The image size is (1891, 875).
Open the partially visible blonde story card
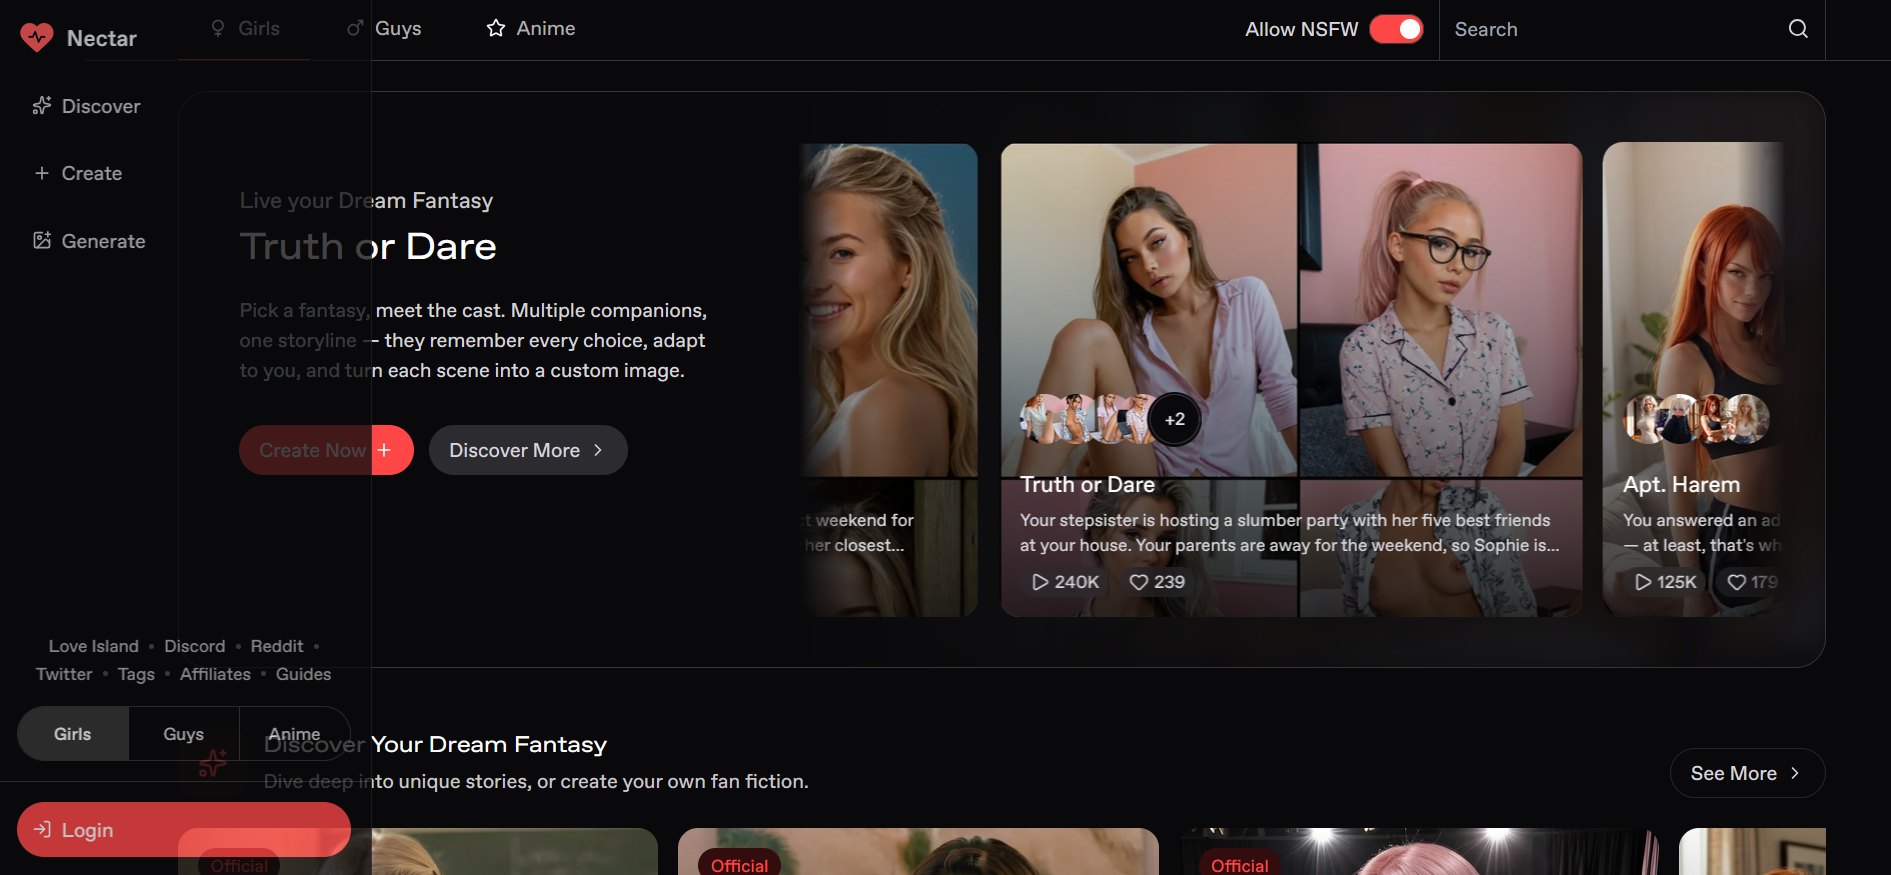pos(889,380)
